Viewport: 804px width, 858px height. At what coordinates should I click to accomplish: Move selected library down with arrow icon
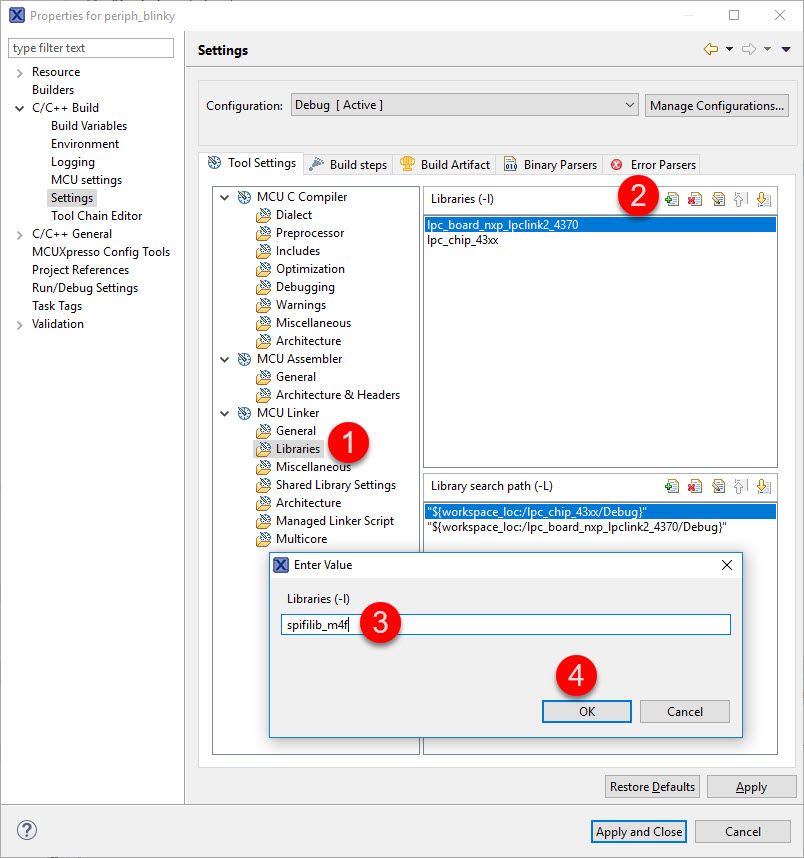764,198
